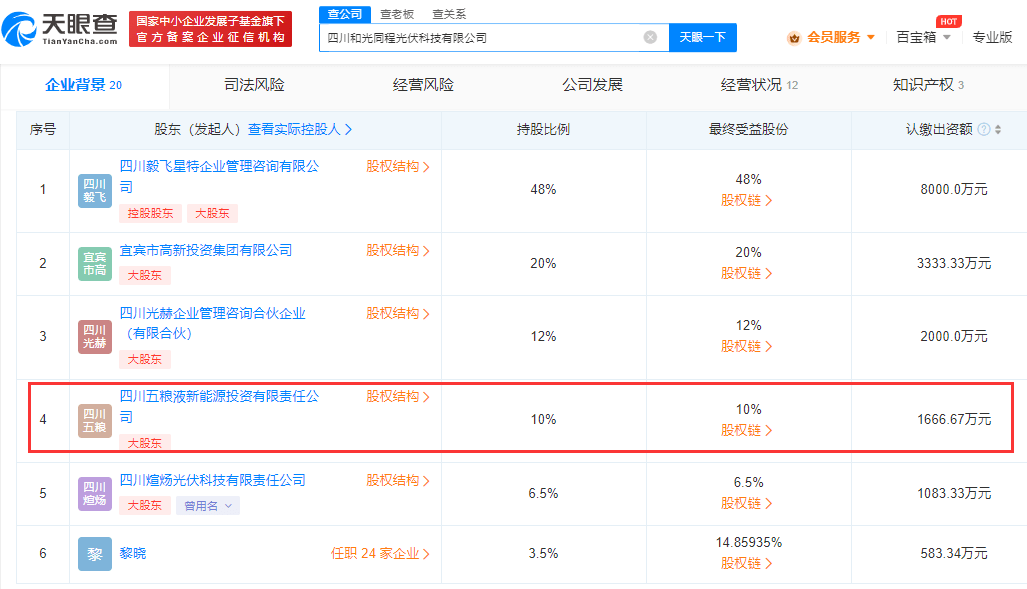The width and height of the screenshot is (1027, 589).
Task: Open the 百宝箱 dropdown
Action: tap(923, 37)
